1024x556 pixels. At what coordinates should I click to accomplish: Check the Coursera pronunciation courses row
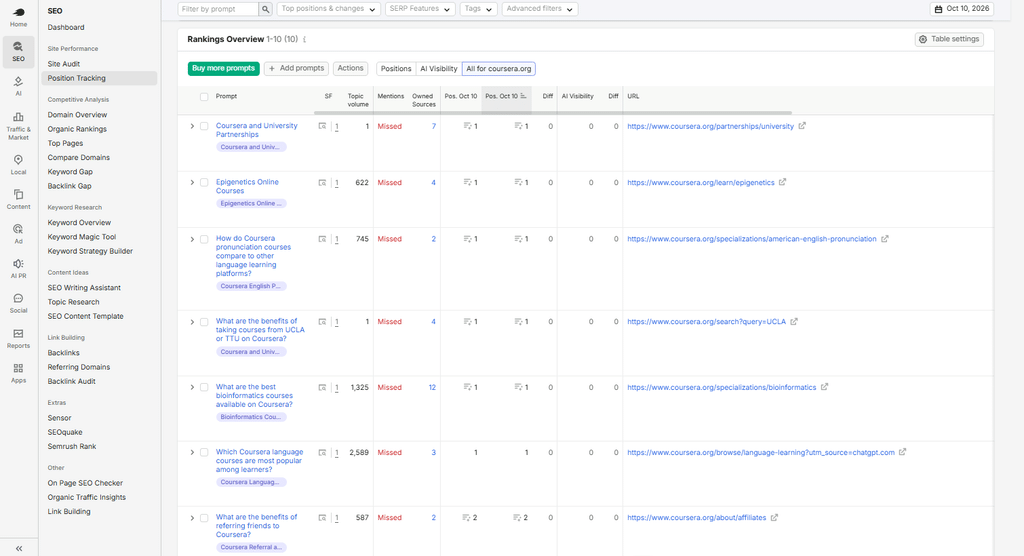click(x=204, y=239)
